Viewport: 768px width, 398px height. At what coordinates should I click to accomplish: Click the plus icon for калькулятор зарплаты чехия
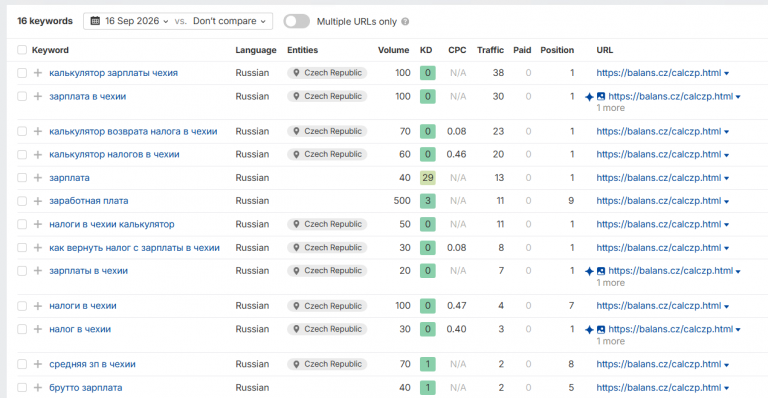point(38,73)
